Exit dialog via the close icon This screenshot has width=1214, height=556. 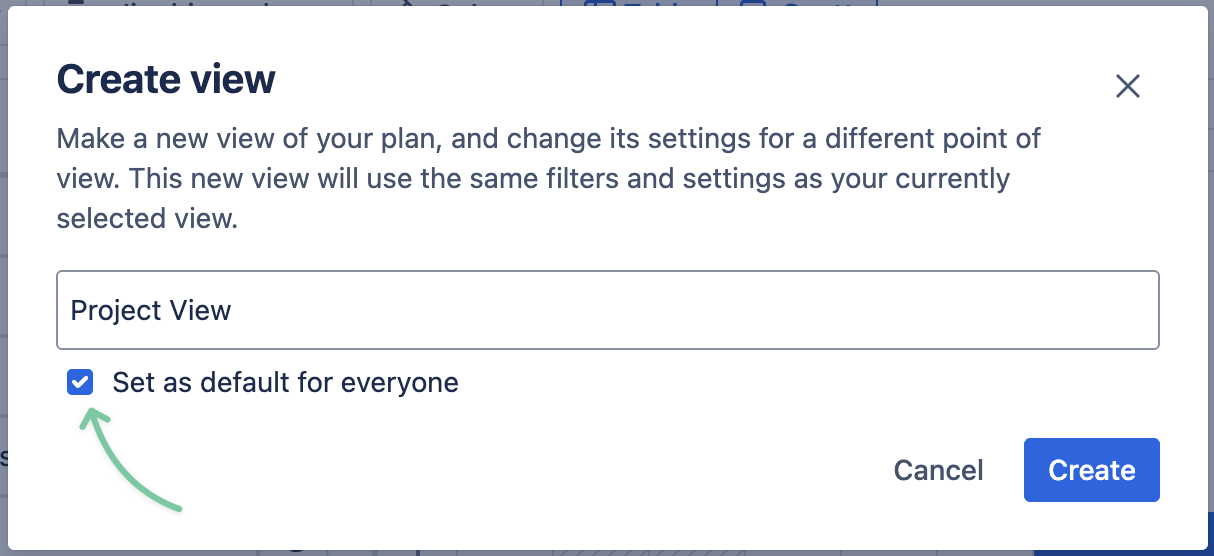tap(1127, 87)
